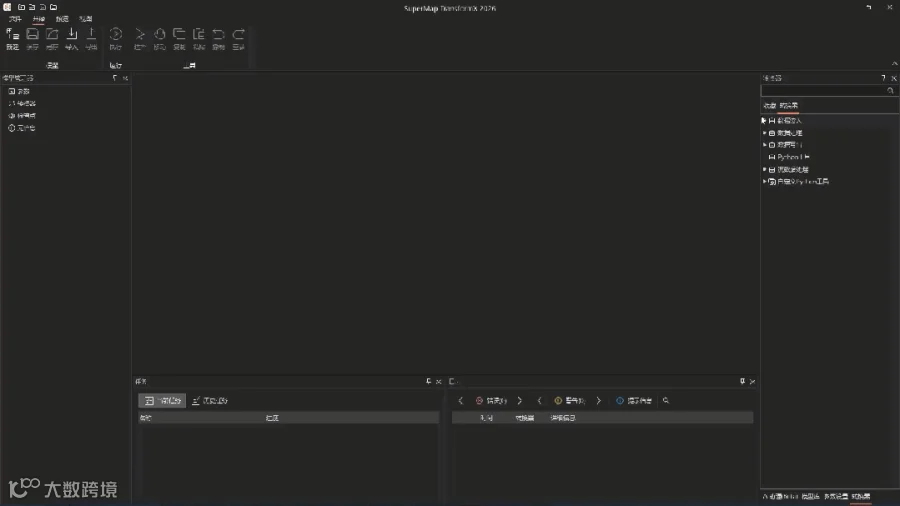Pin the task panel via its pin icon
900x506 pixels.
[428, 382]
